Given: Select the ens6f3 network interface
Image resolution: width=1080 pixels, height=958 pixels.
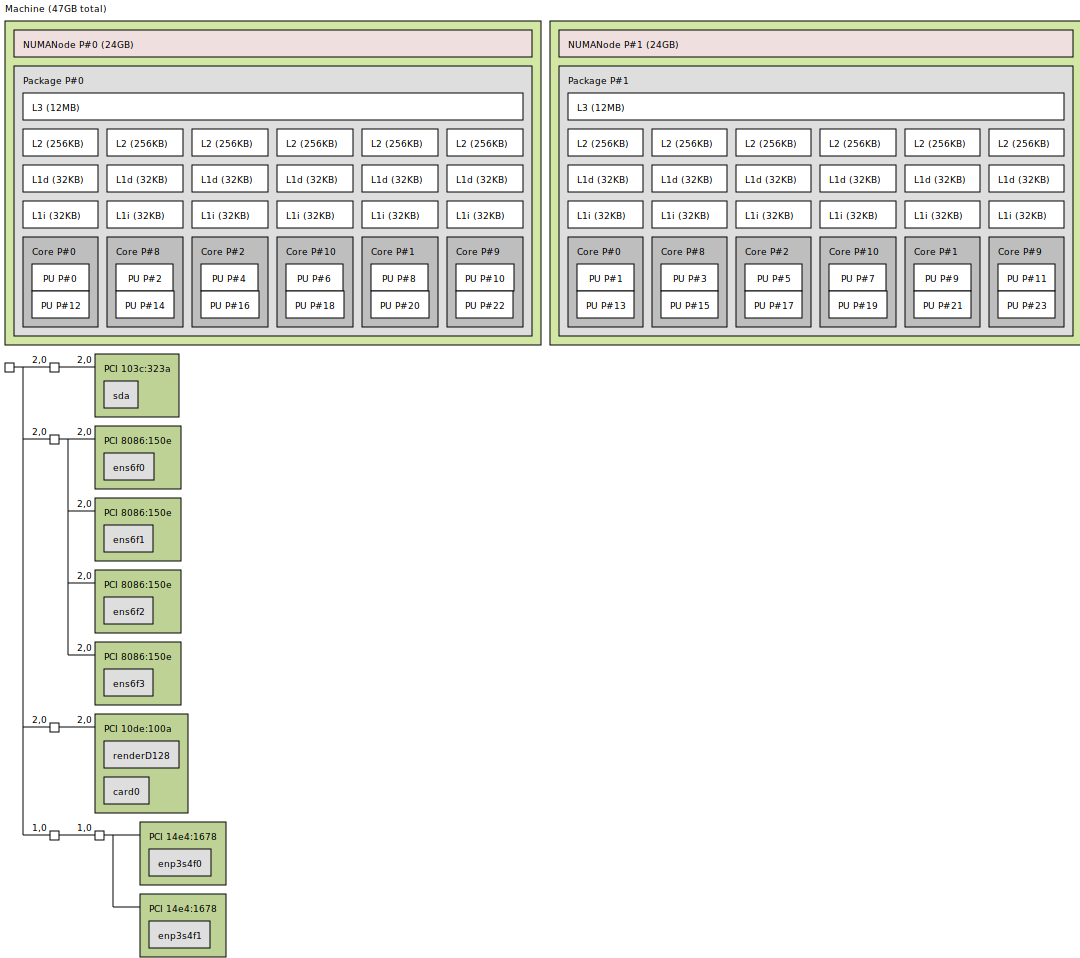Looking at the screenshot, I should (128, 682).
